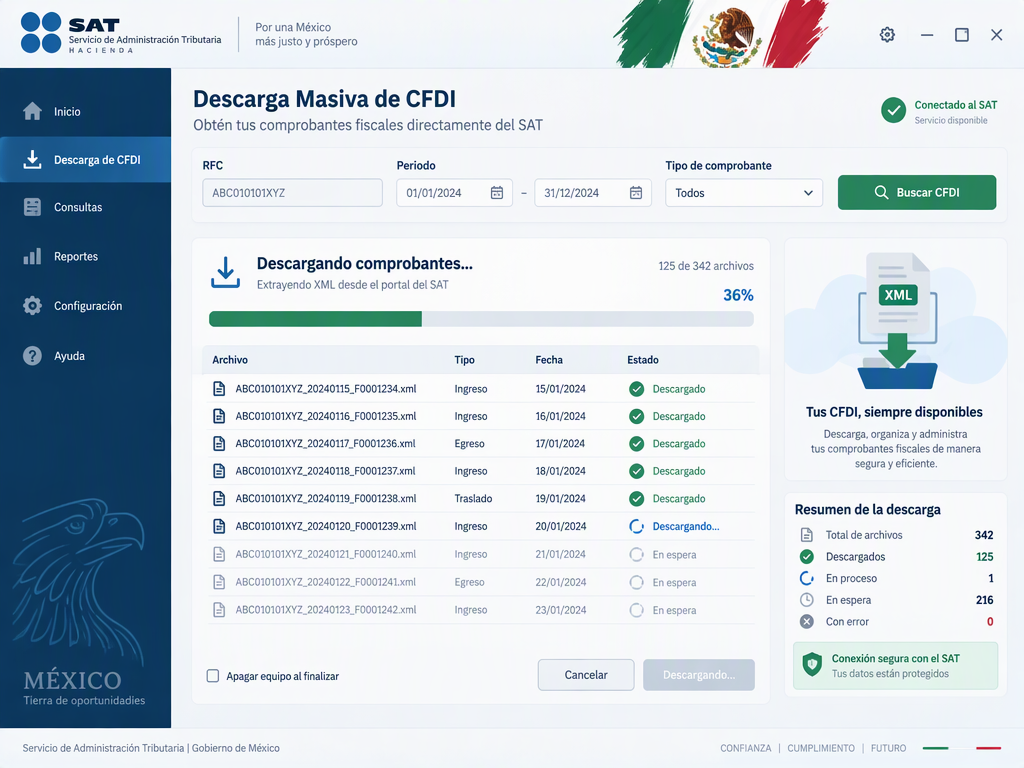Open the end date calendar icon

[635, 193]
